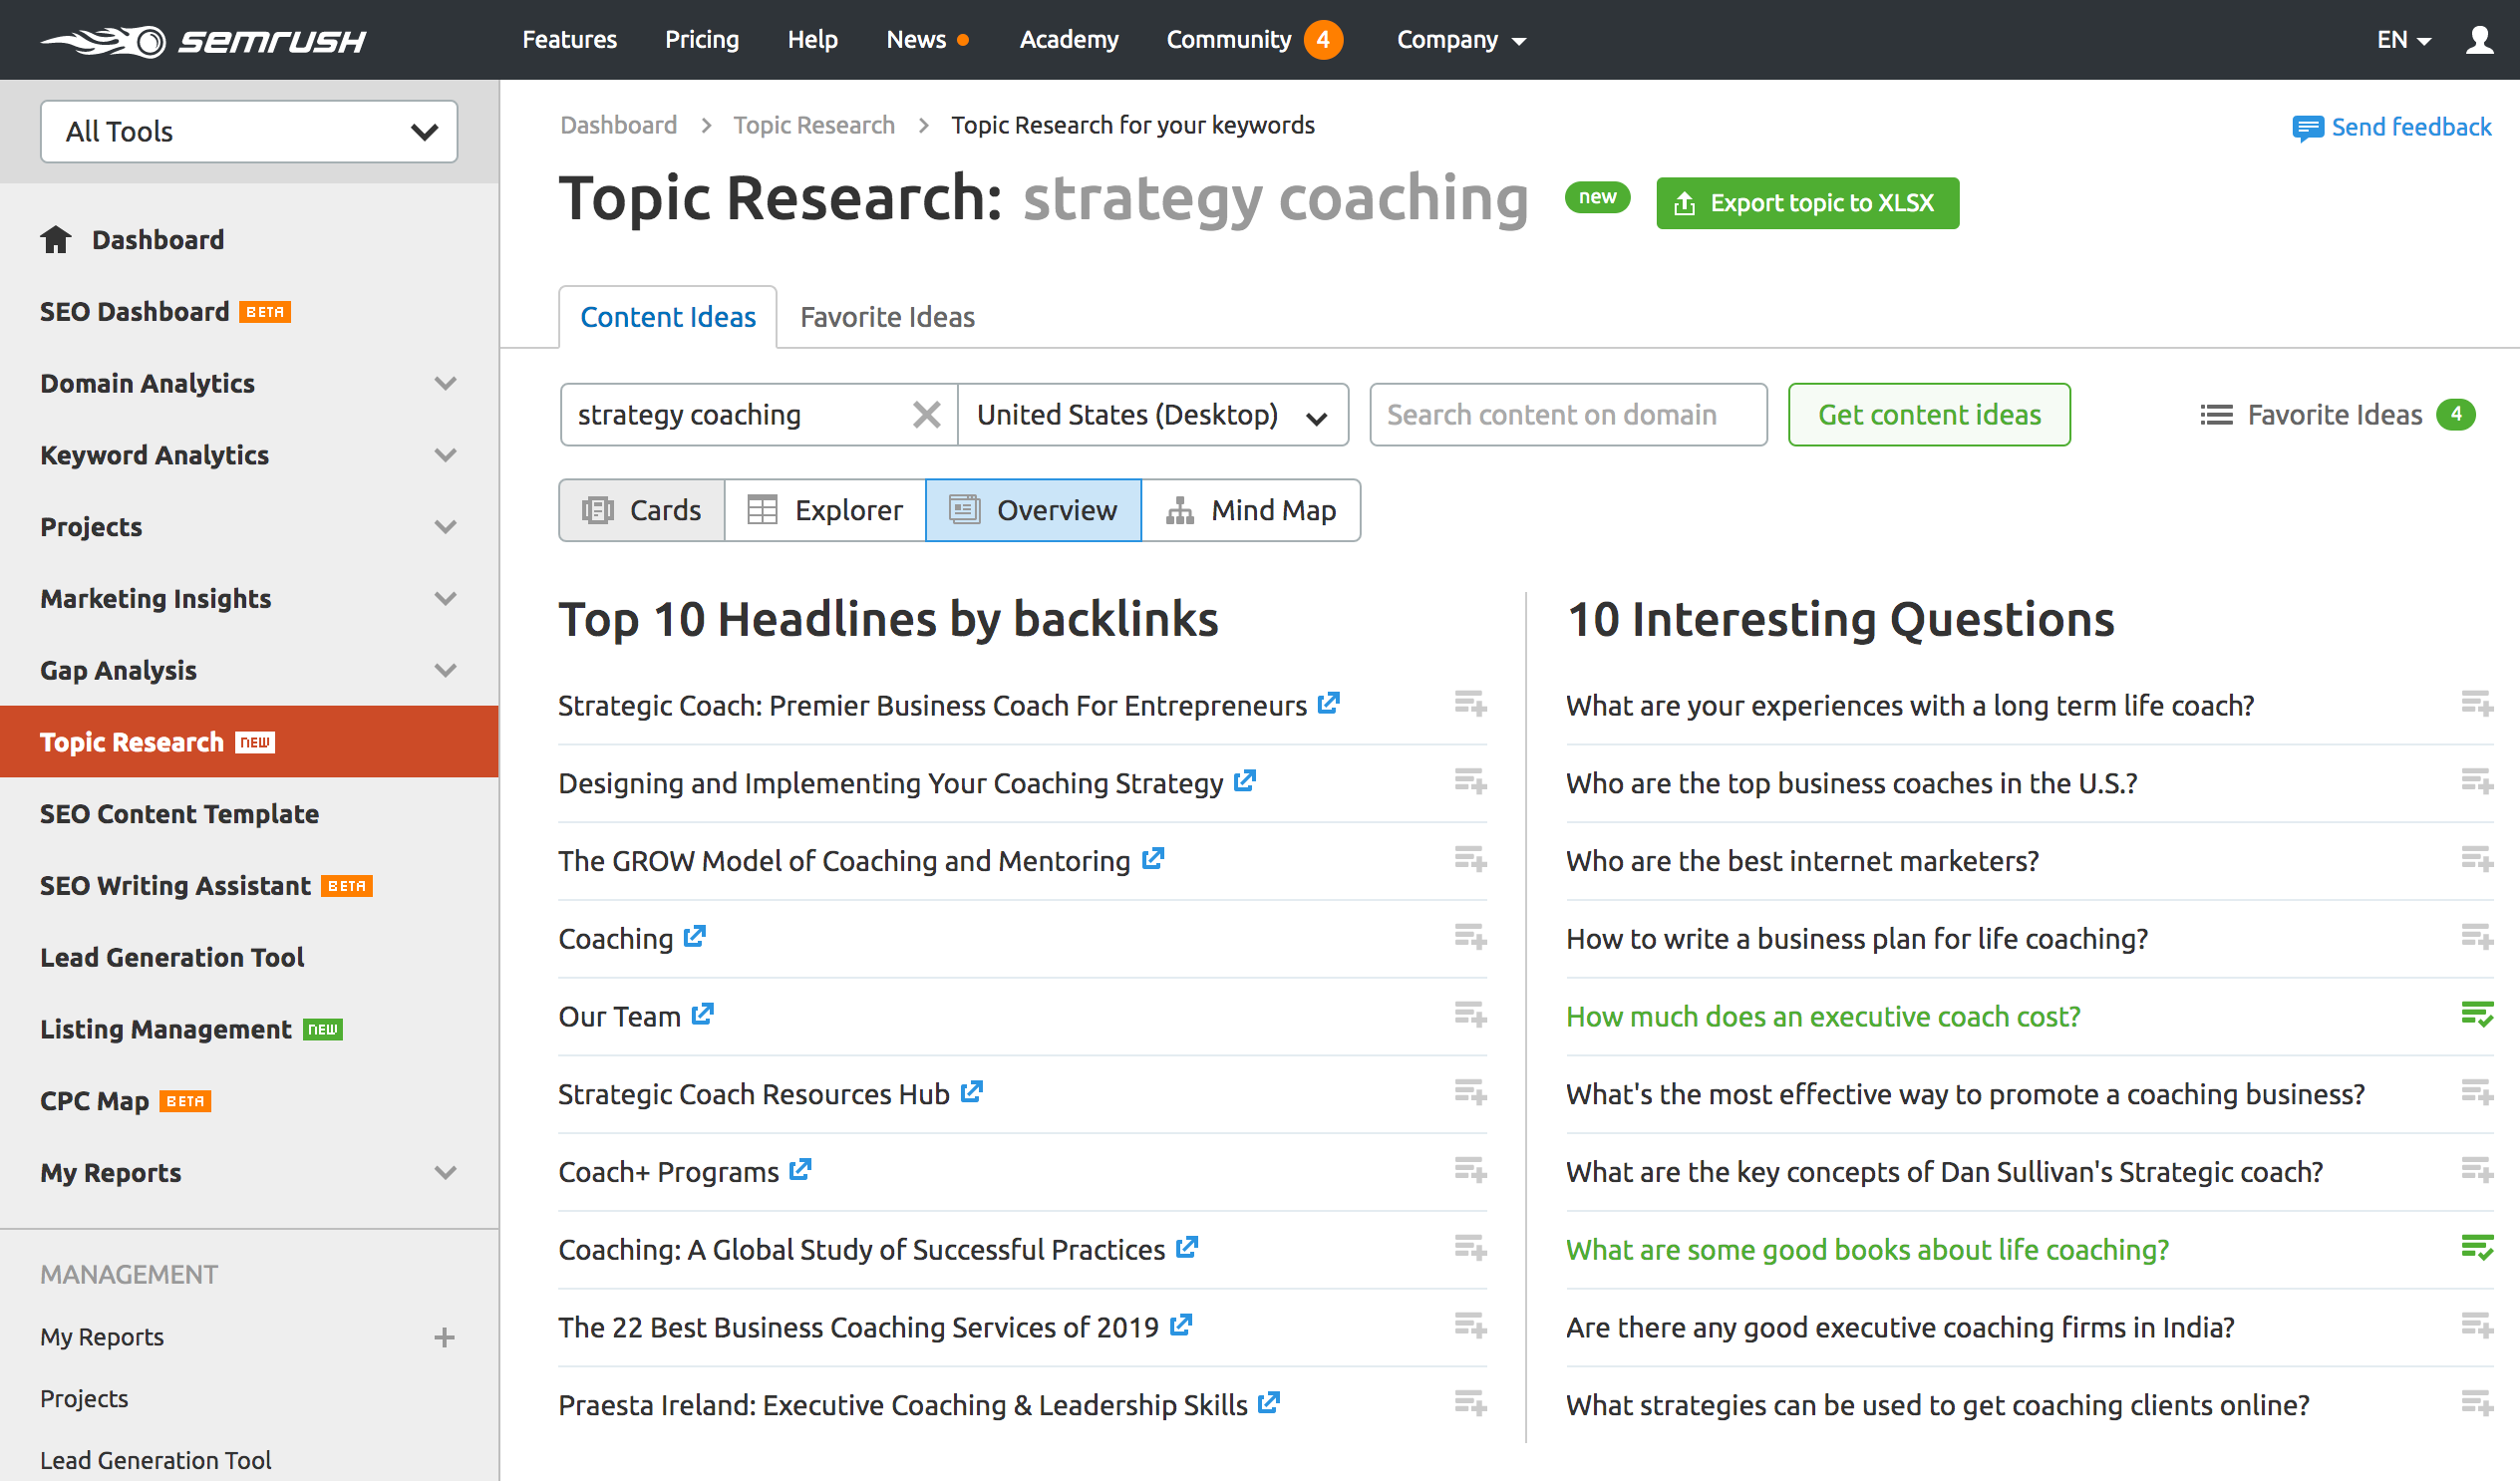Expand the Domain Analytics section
The width and height of the screenshot is (2520, 1481).
(x=445, y=383)
